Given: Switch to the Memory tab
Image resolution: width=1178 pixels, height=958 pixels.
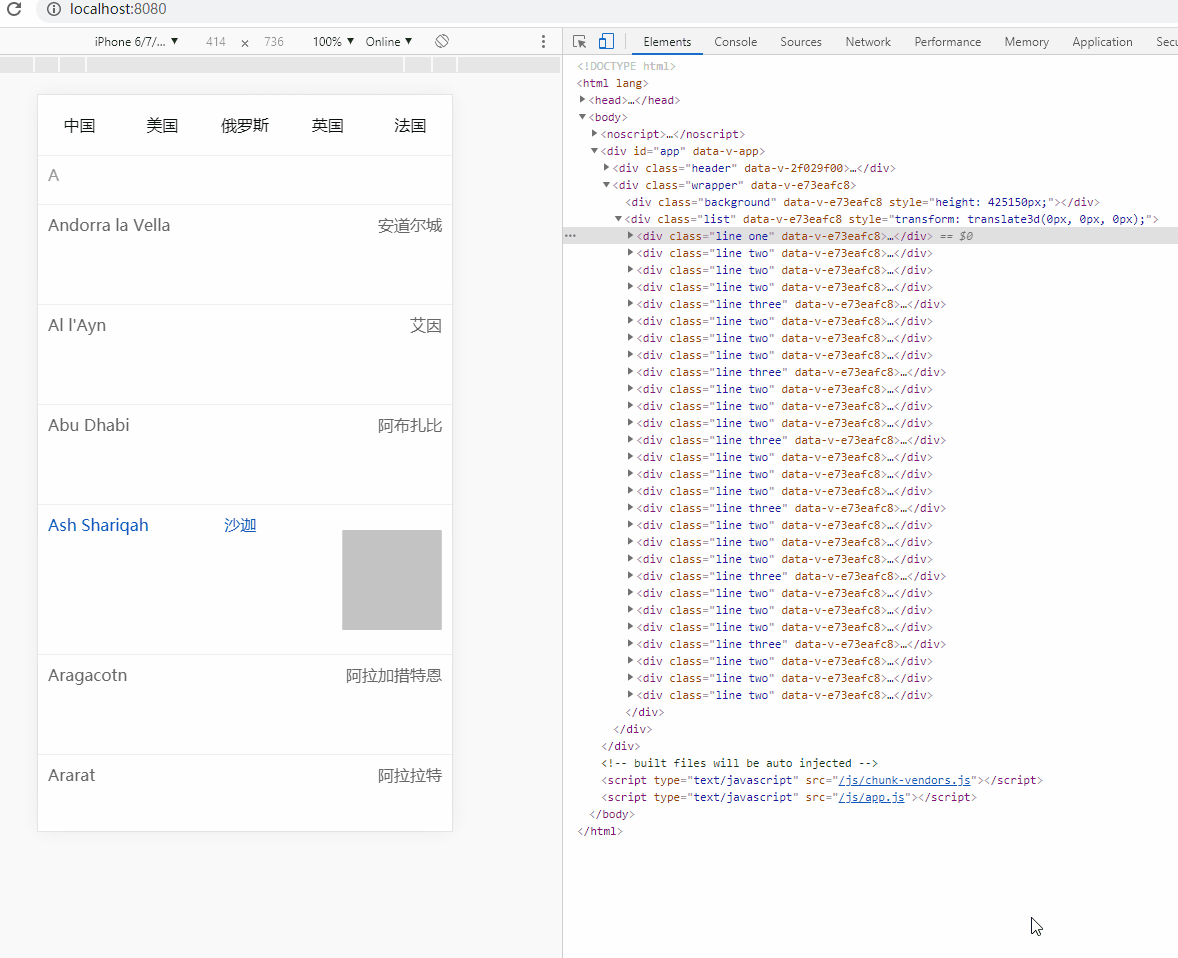Looking at the screenshot, I should [1026, 42].
